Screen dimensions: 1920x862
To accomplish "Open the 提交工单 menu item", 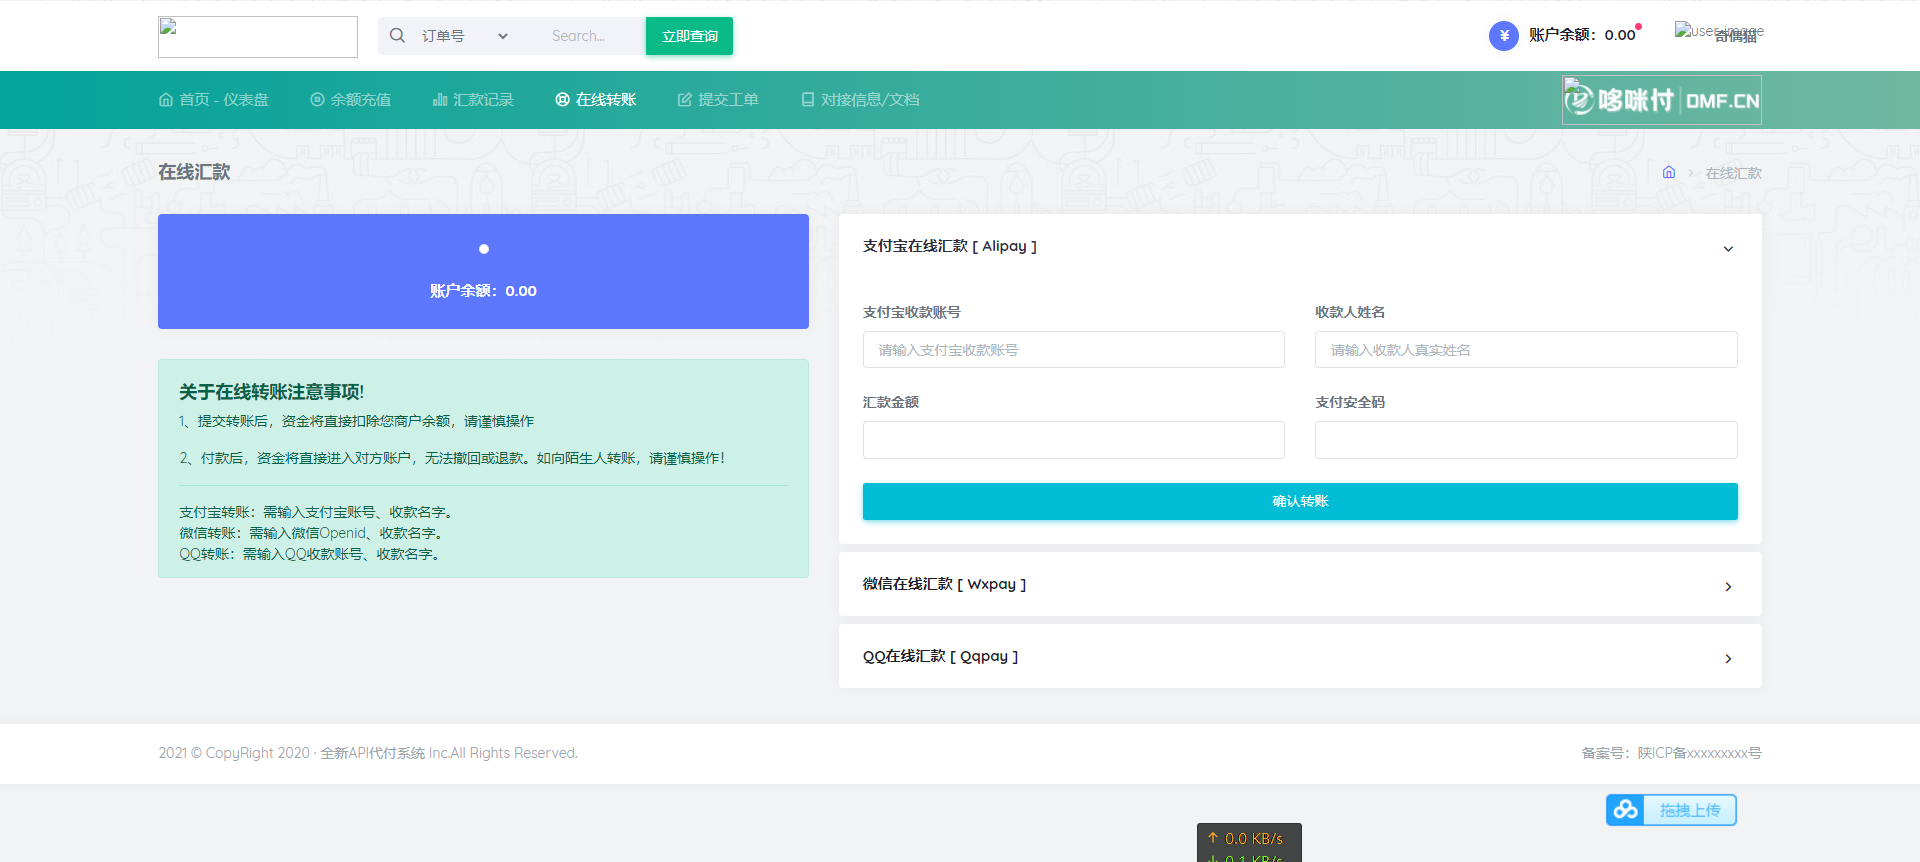I will click(x=718, y=100).
